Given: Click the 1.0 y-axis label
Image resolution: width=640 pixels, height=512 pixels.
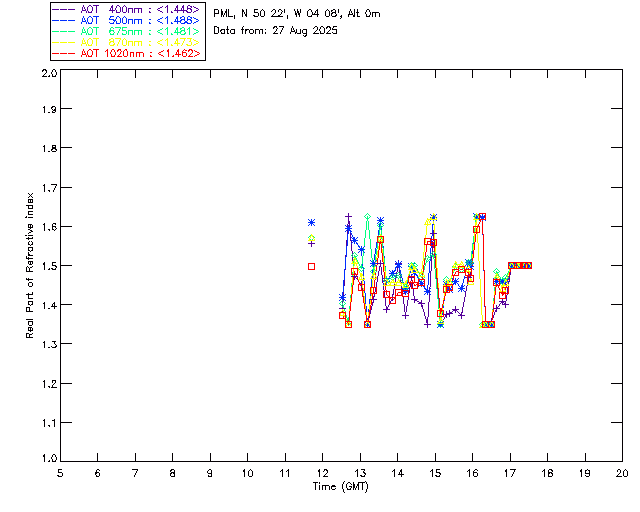Looking at the screenshot, I should pos(49,458).
